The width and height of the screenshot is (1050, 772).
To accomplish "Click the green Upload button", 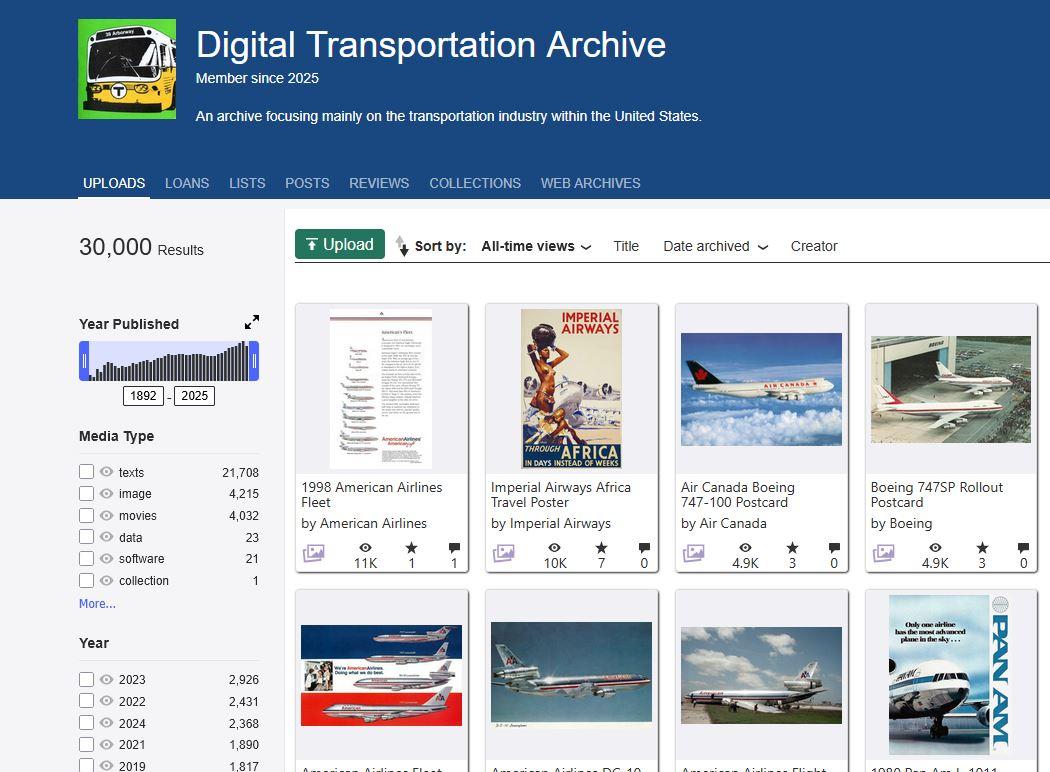I will coord(340,244).
